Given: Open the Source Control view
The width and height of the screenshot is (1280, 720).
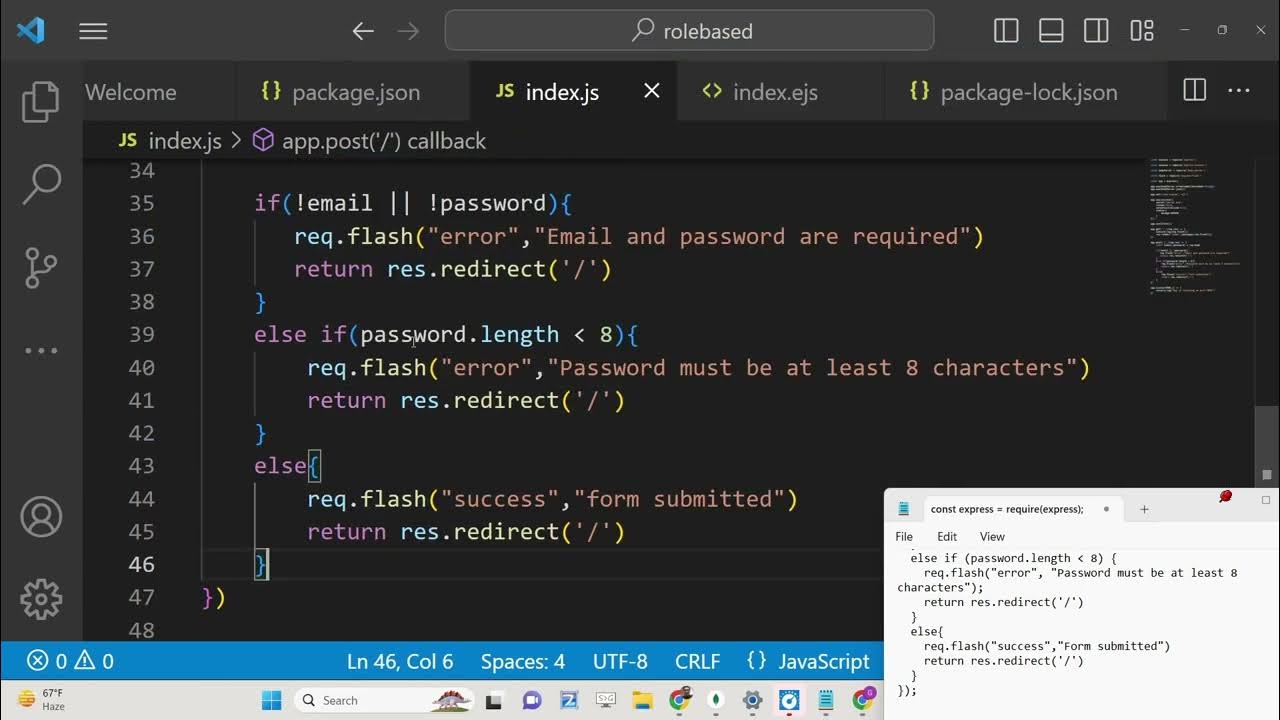Looking at the screenshot, I should click(41, 267).
